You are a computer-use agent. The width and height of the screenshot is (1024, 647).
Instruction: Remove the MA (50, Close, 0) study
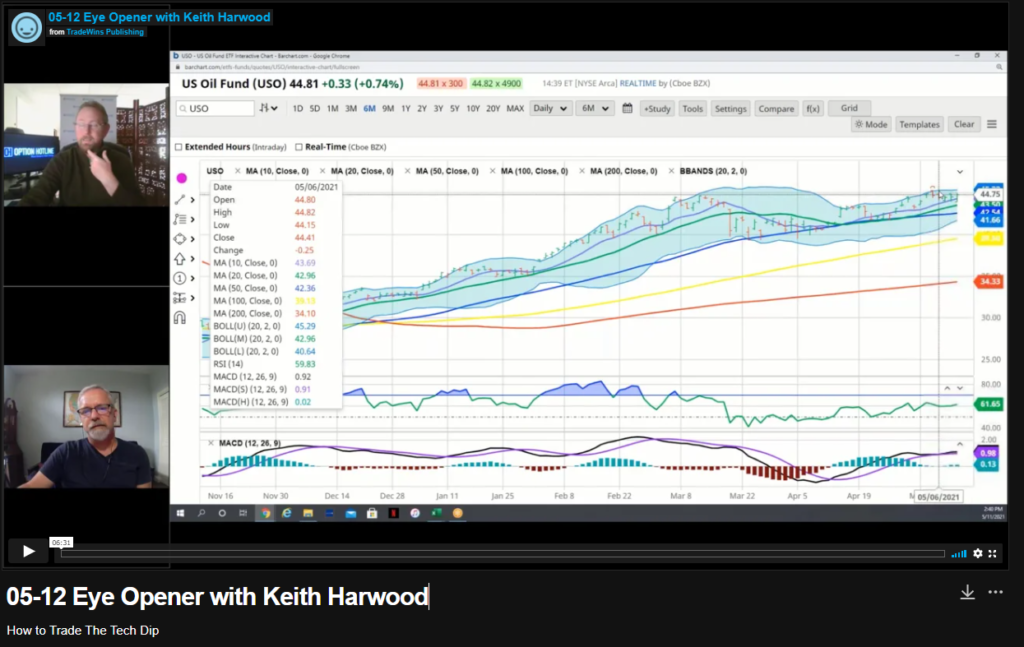click(x=407, y=171)
